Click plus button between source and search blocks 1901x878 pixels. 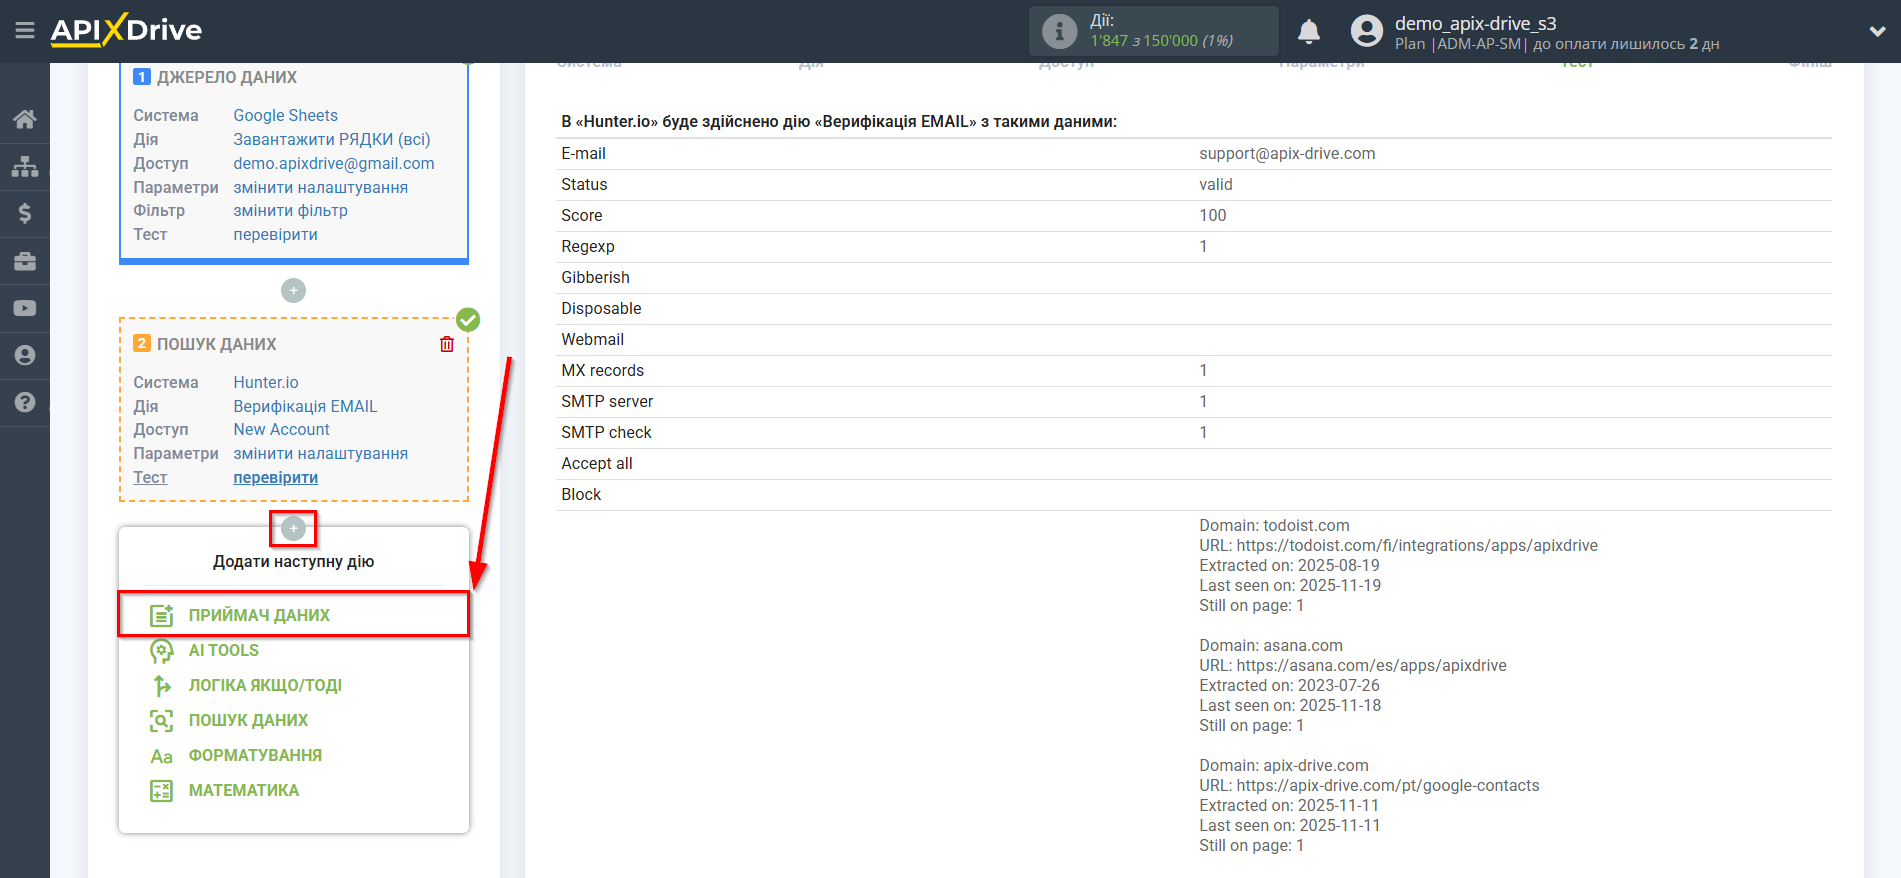(293, 290)
